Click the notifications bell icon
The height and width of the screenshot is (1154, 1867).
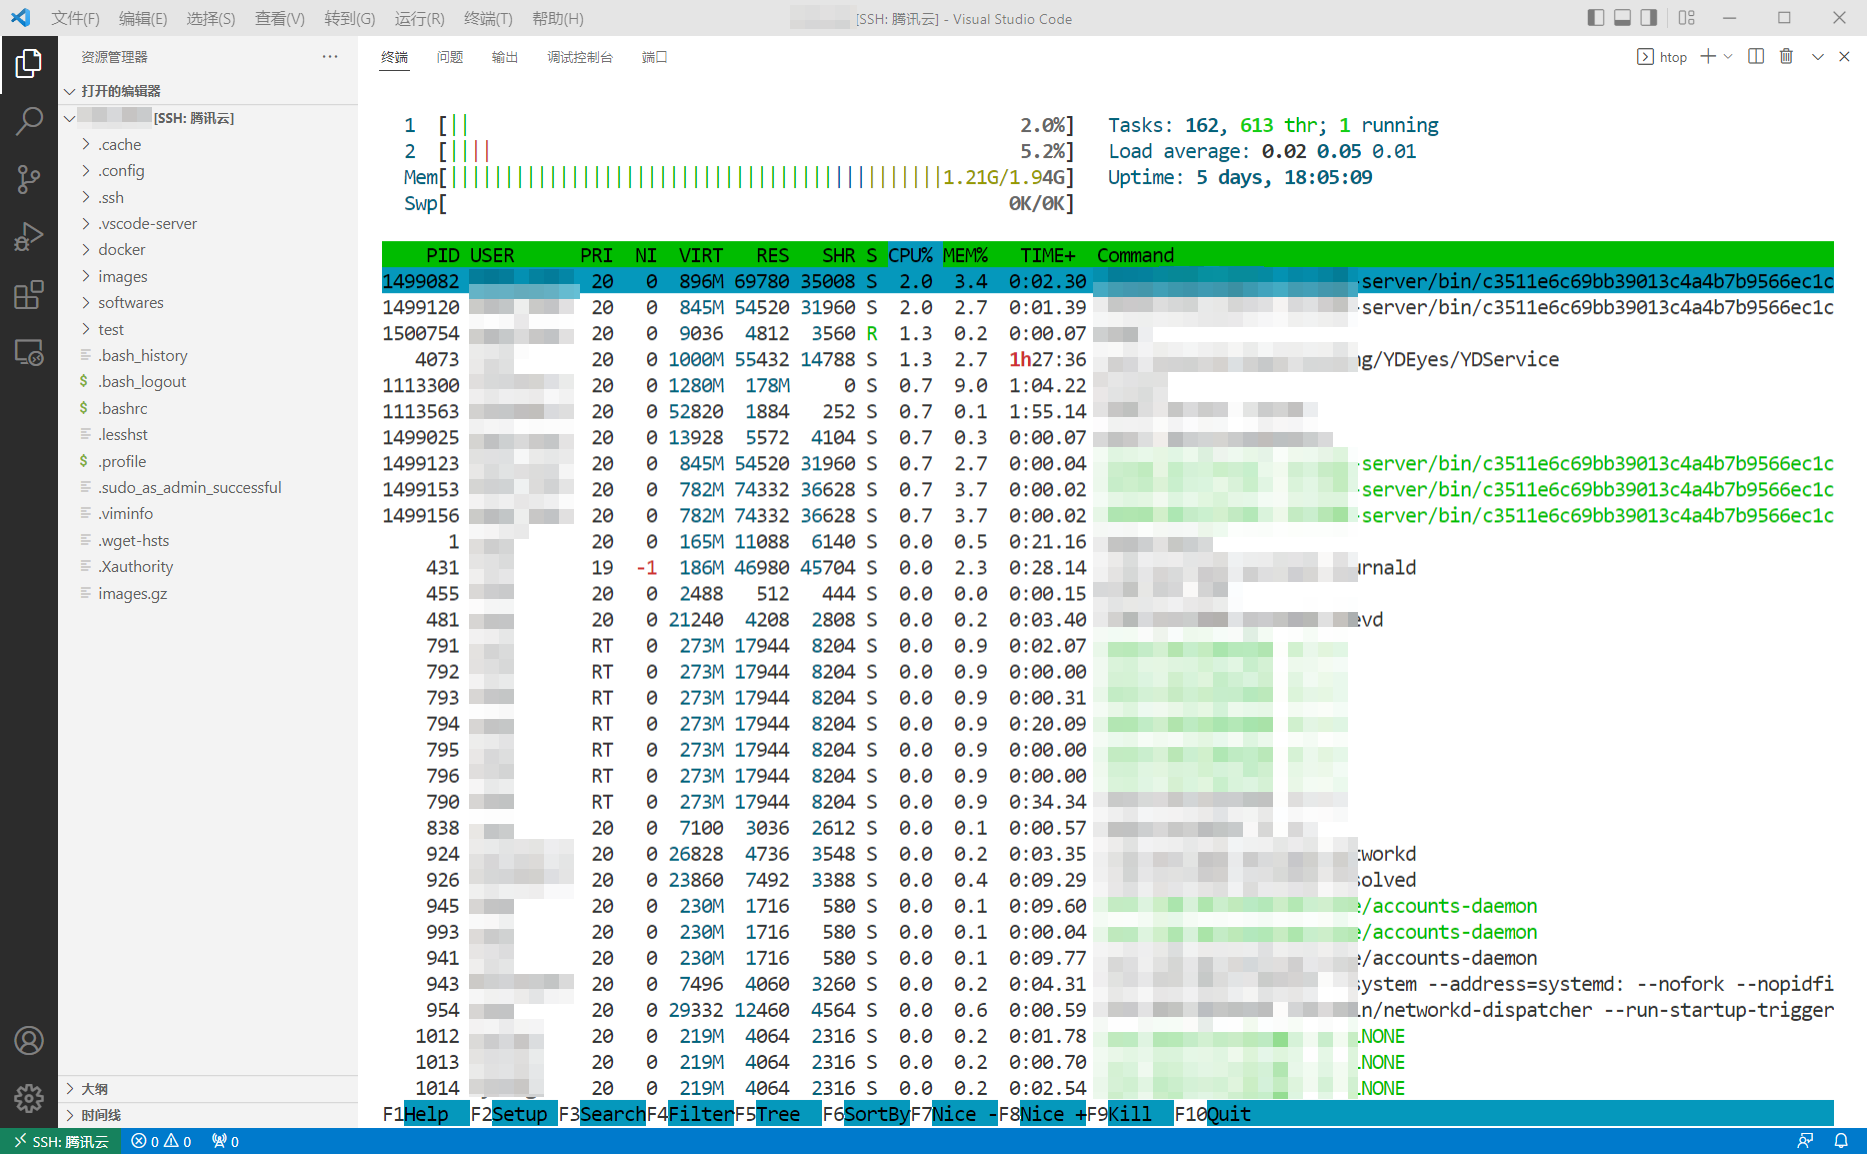(1841, 1141)
